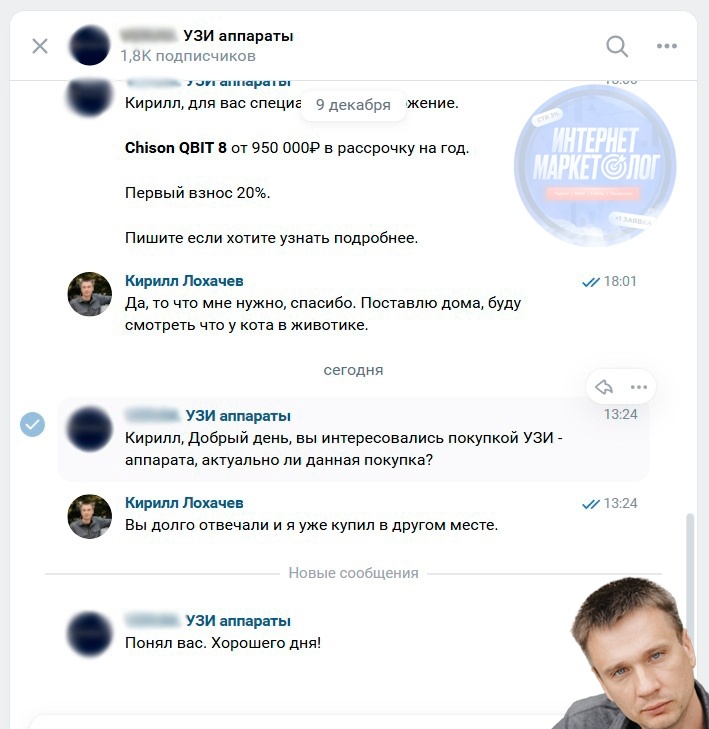Viewport: 709px width, 729px height.
Task: Click the Интернет Маркетолог round sticker
Action: pyautogui.click(x=595, y=166)
